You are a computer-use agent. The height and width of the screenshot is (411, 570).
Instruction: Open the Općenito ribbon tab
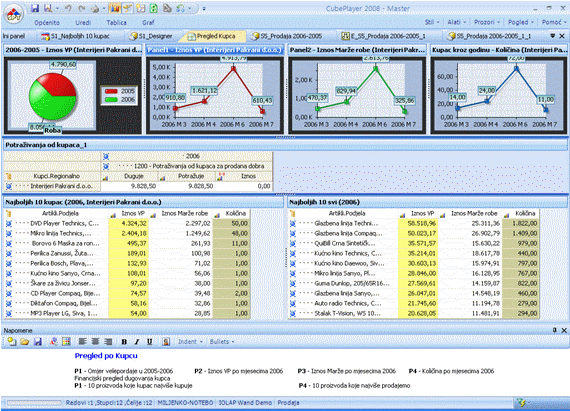tap(47, 23)
